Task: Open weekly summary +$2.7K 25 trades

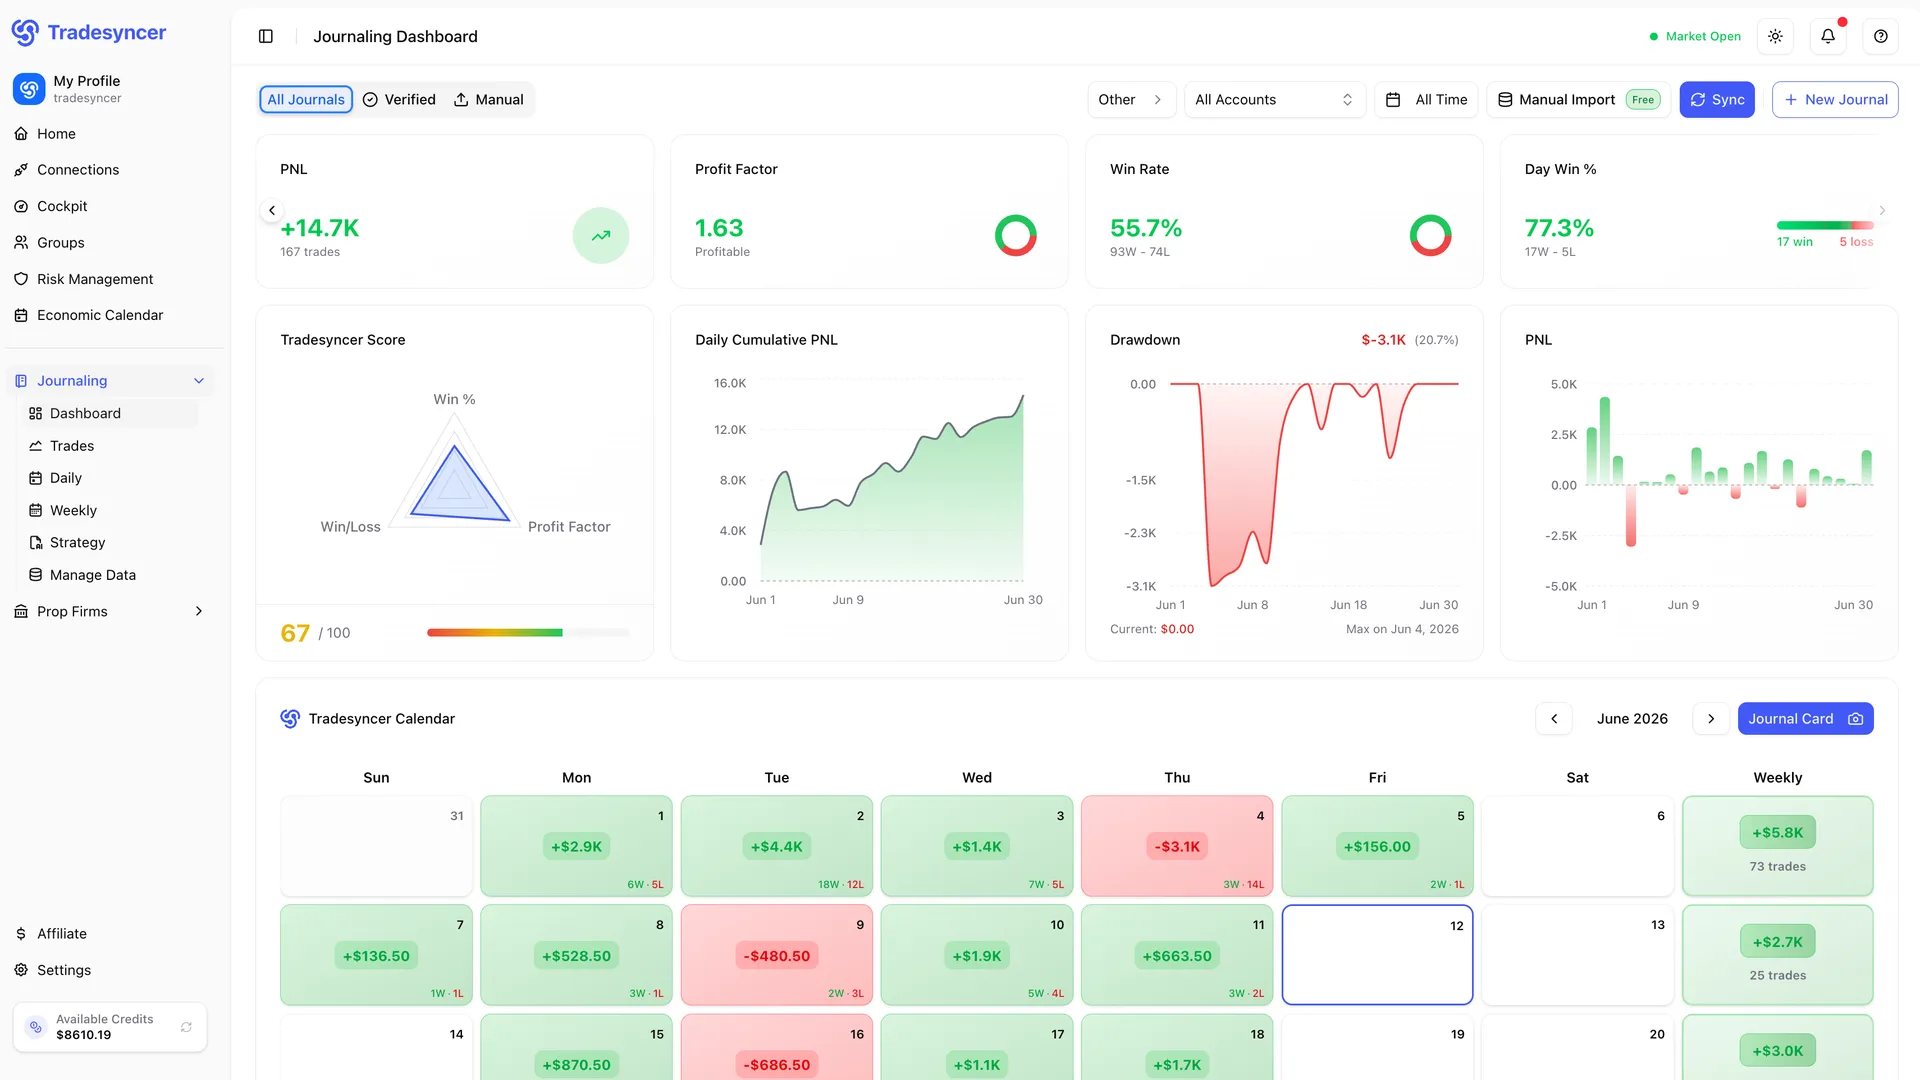Action: coord(1777,955)
